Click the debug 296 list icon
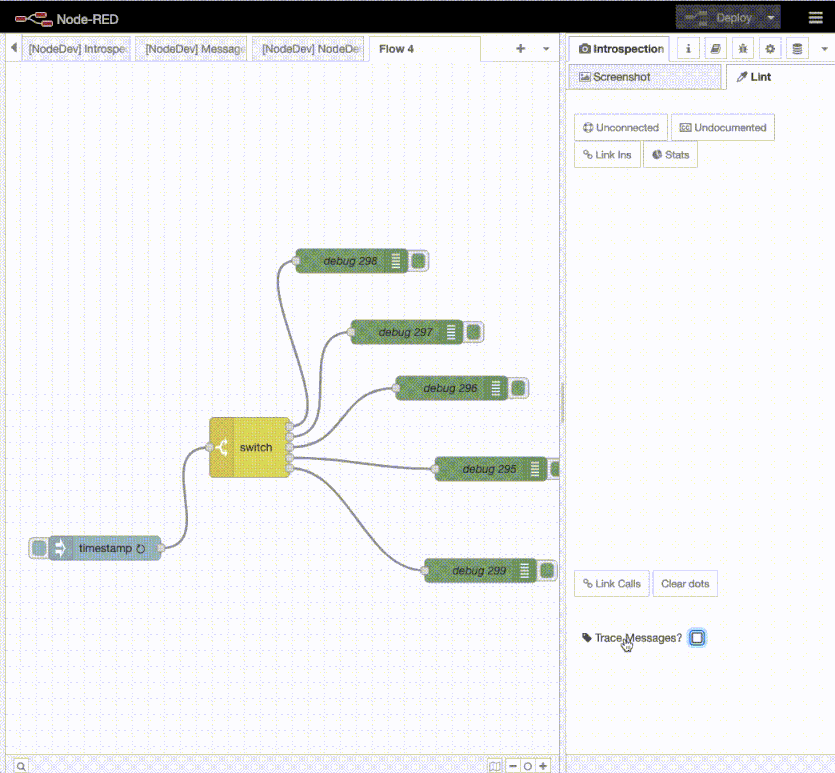Viewport: 835px width, 773px height. pos(496,388)
